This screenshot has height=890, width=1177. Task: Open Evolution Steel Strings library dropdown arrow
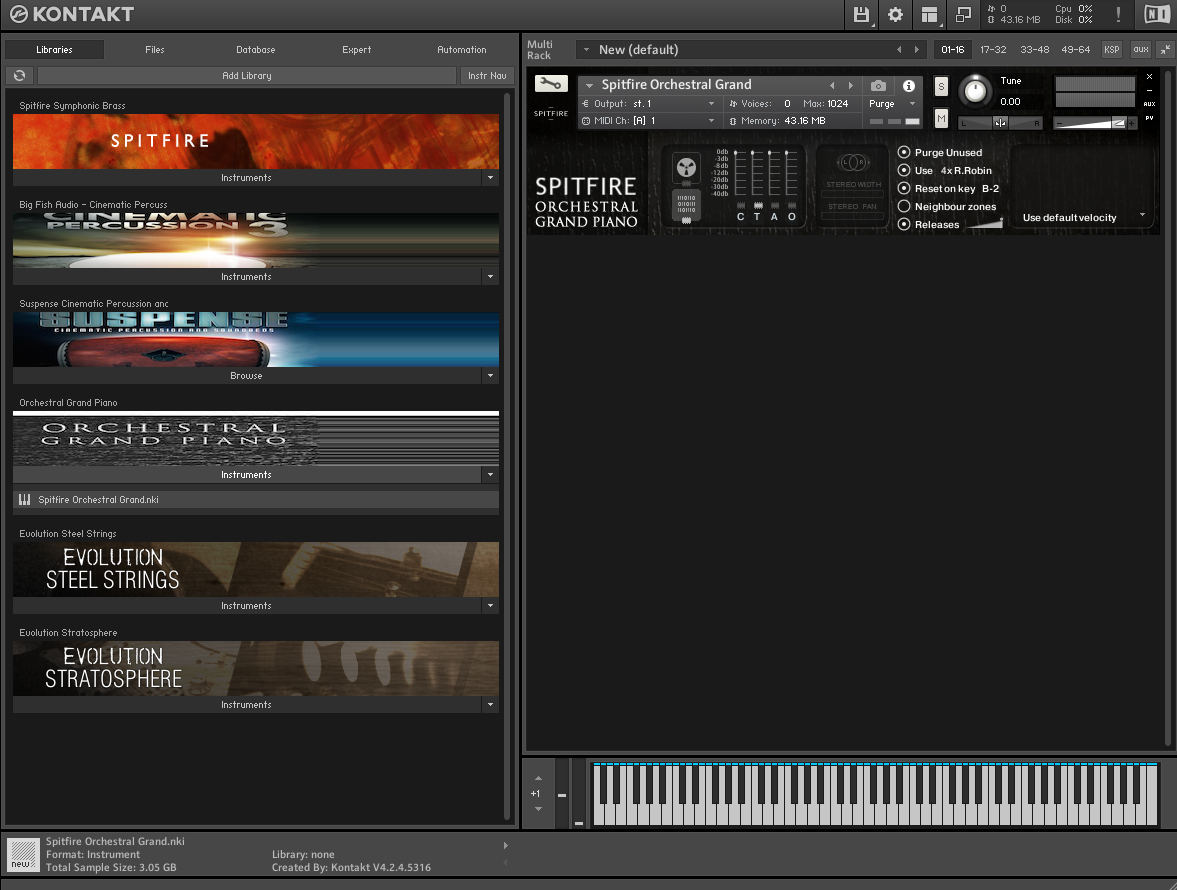point(490,606)
